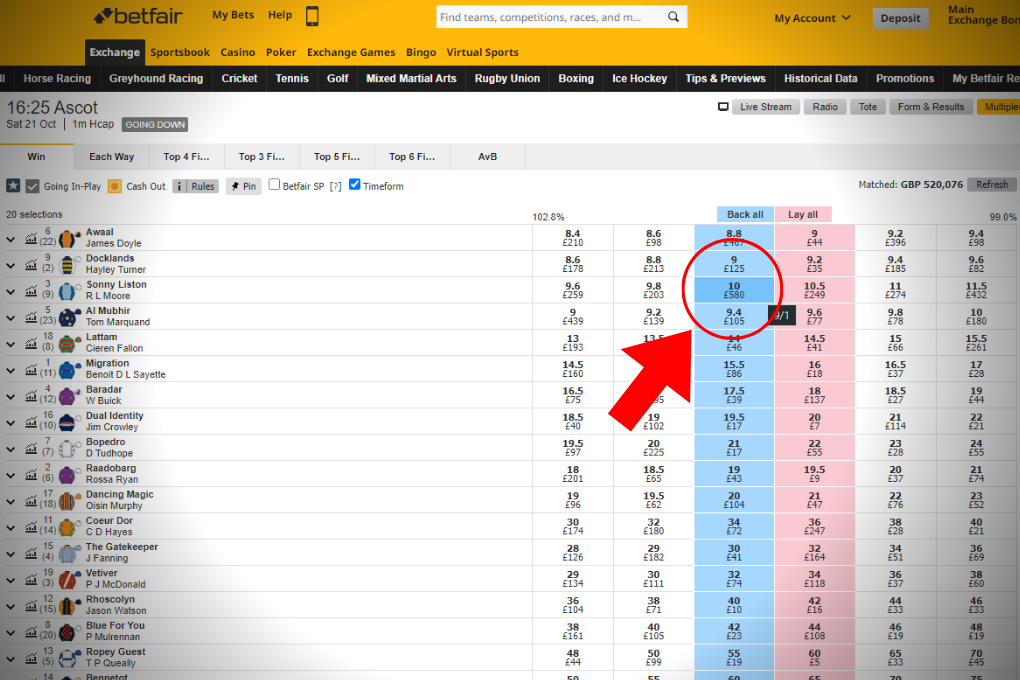Disable the Timeform checkbox

(355, 185)
